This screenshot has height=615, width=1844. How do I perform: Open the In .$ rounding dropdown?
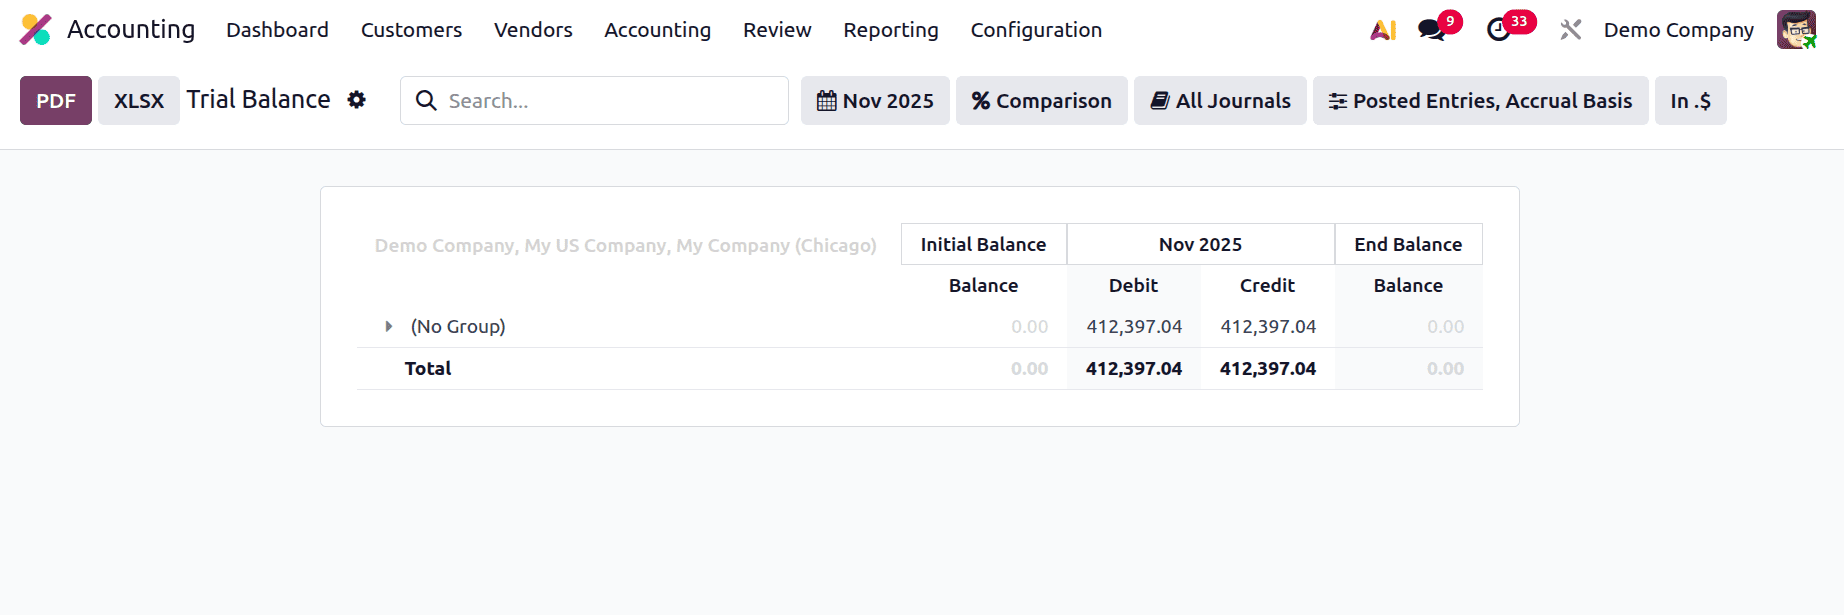pyautogui.click(x=1690, y=100)
